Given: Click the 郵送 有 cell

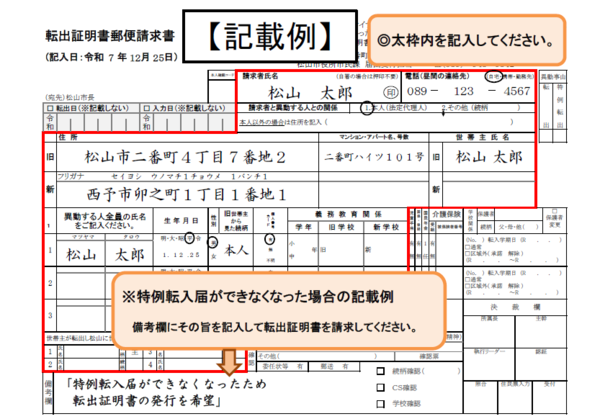Looking at the screenshot, I should coord(334,367).
